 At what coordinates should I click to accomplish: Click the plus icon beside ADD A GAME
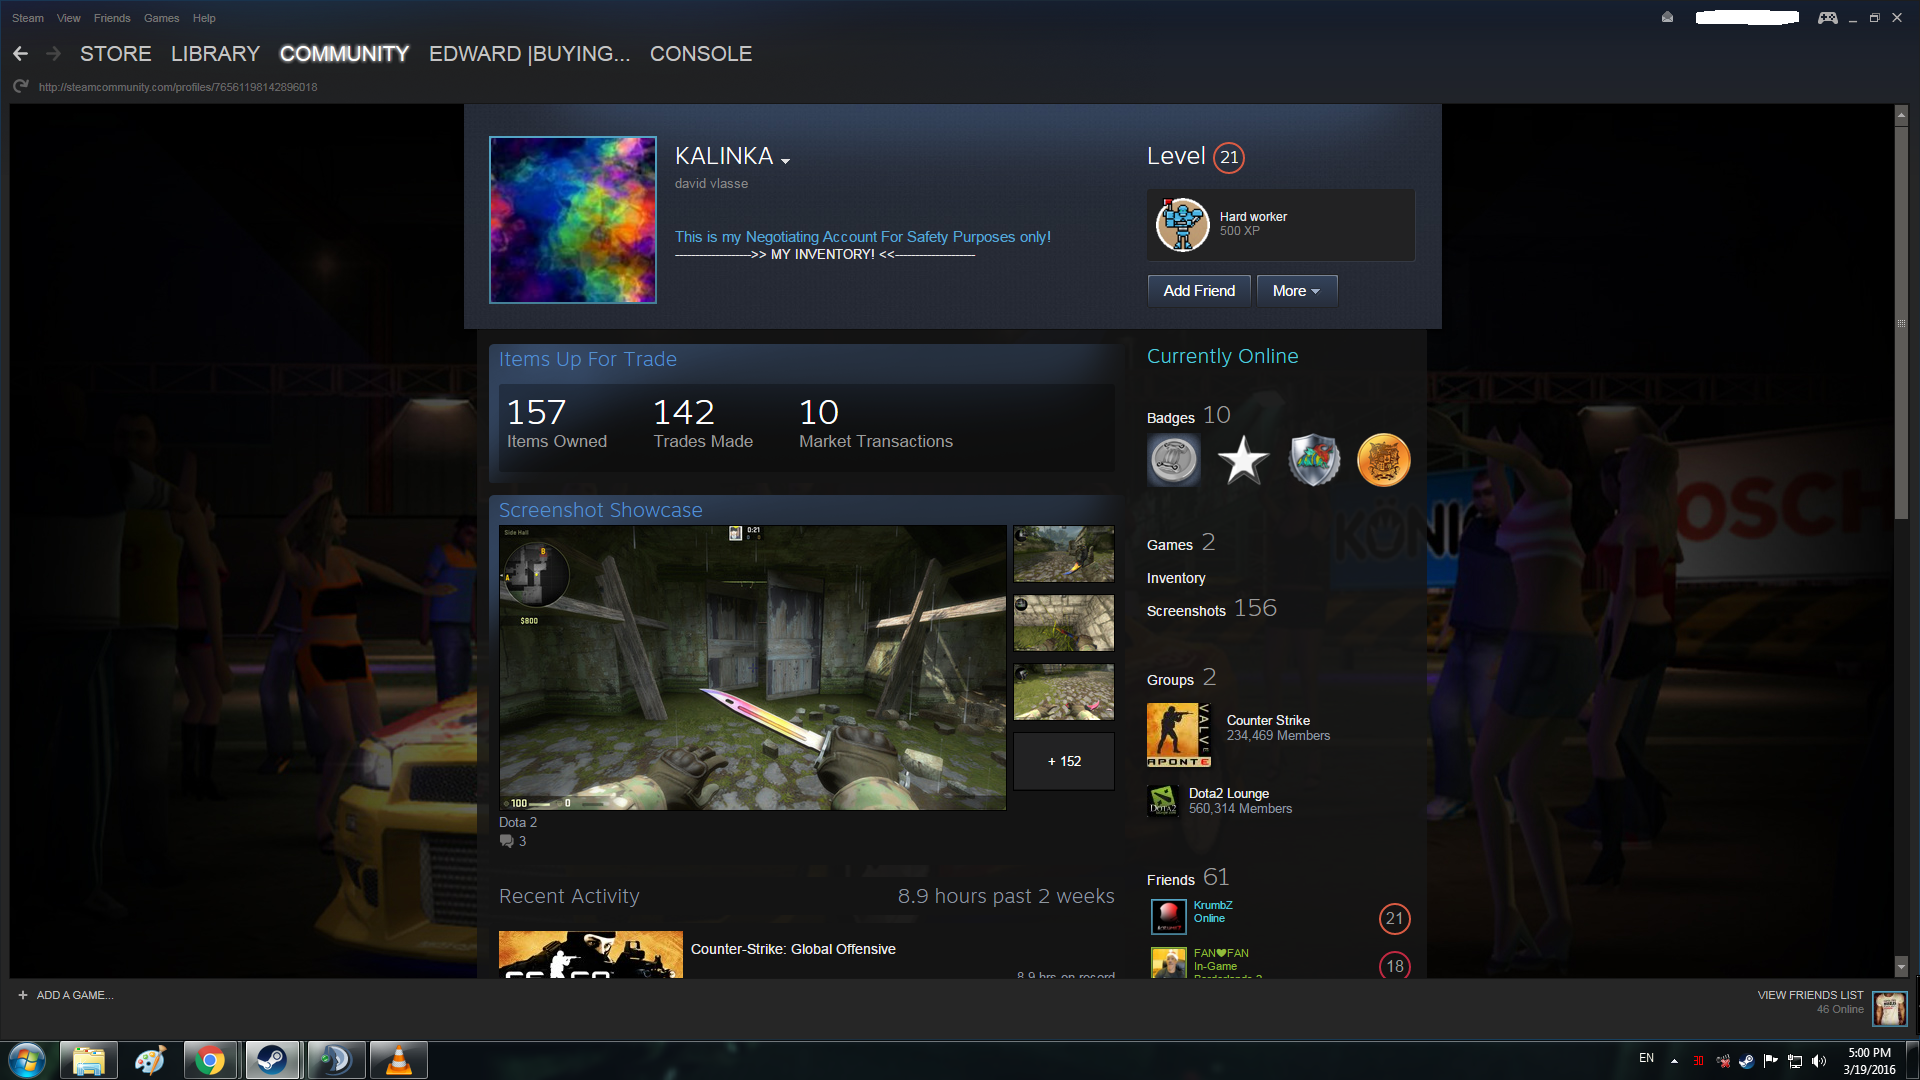point(23,995)
